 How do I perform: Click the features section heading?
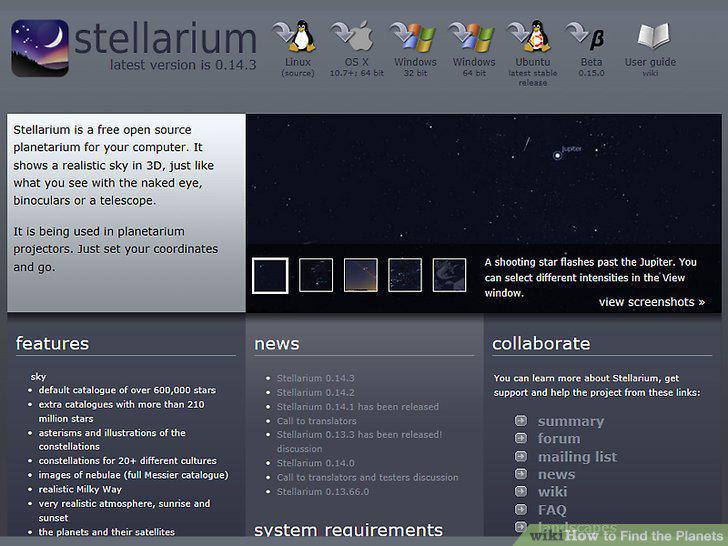tap(52, 344)
